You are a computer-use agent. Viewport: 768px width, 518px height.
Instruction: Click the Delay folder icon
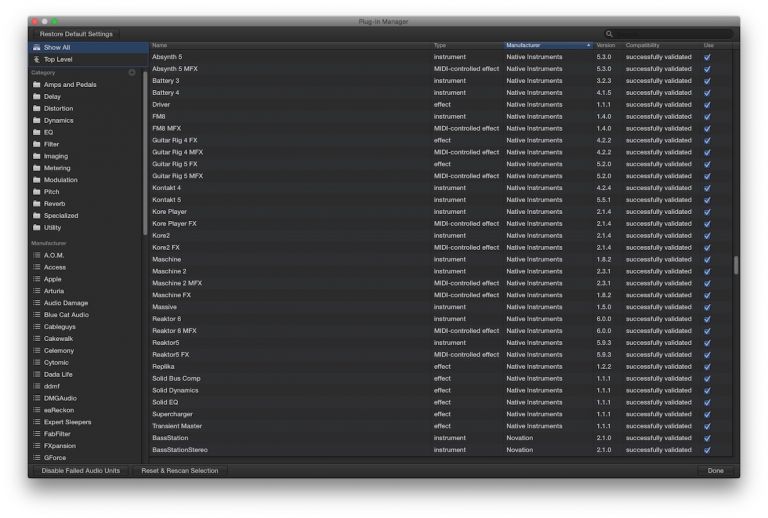[37, 96]
